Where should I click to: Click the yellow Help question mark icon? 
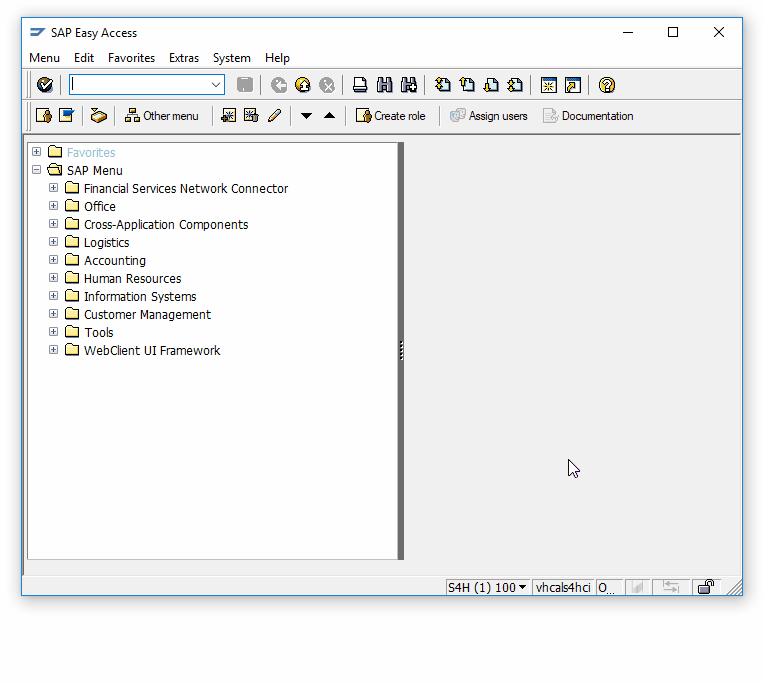click(607, 85)
